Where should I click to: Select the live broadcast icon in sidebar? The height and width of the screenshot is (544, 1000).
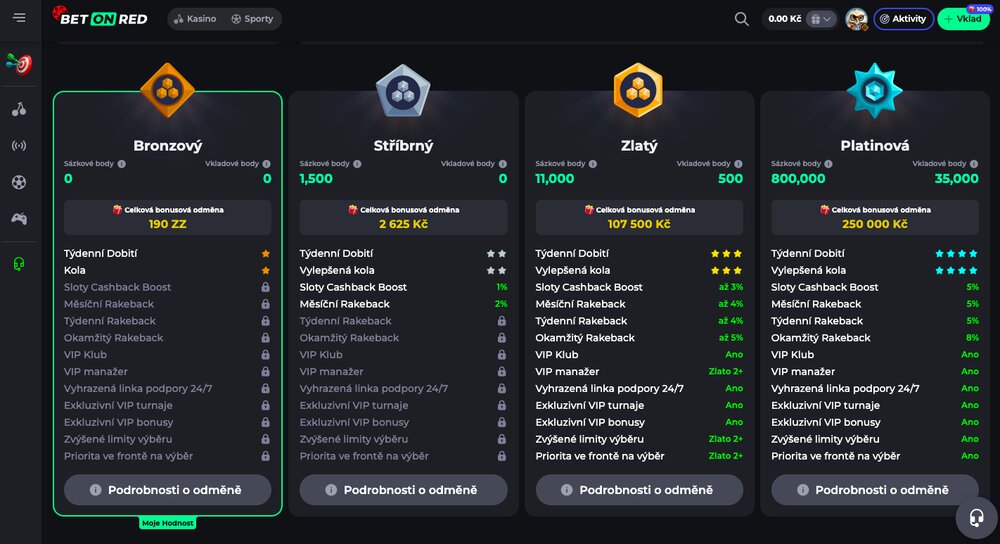[x=19, y=146]
